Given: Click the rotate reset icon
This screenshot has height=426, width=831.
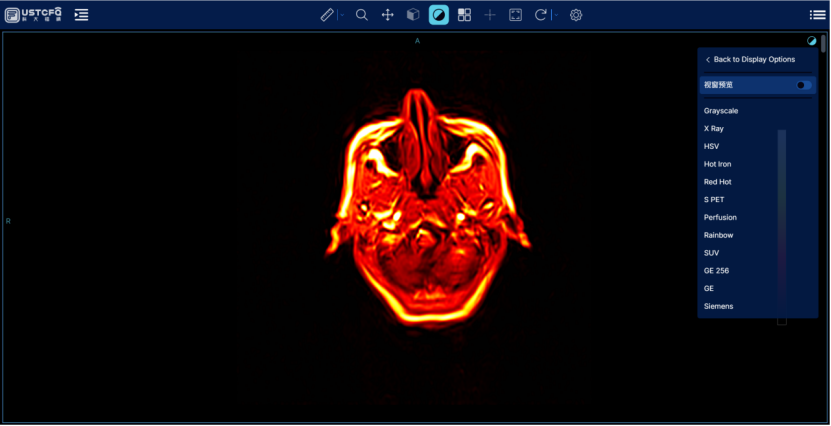Looking at the screenshot, I should tap(541, 15).
